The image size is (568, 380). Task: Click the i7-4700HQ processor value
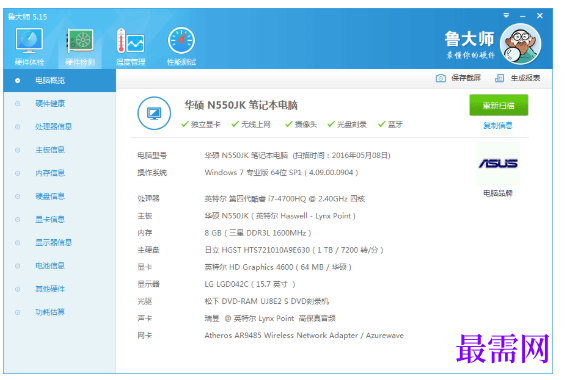point(285,199)
